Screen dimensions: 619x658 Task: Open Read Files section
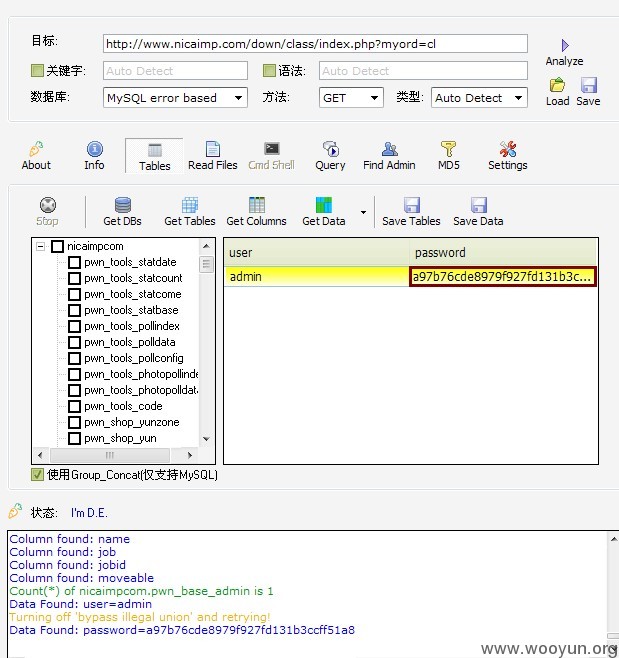click(x=212, y=156)
